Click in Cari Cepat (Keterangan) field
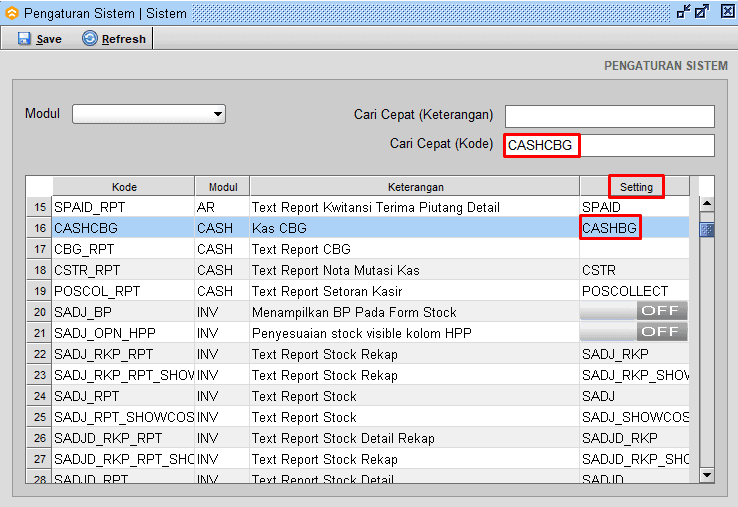Screen dimensions: 738x507 click(x=609, y=116)
